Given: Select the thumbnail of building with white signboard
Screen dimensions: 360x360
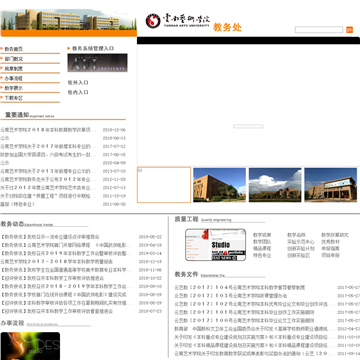Looking at the screenshot, I should click(331, 185).
